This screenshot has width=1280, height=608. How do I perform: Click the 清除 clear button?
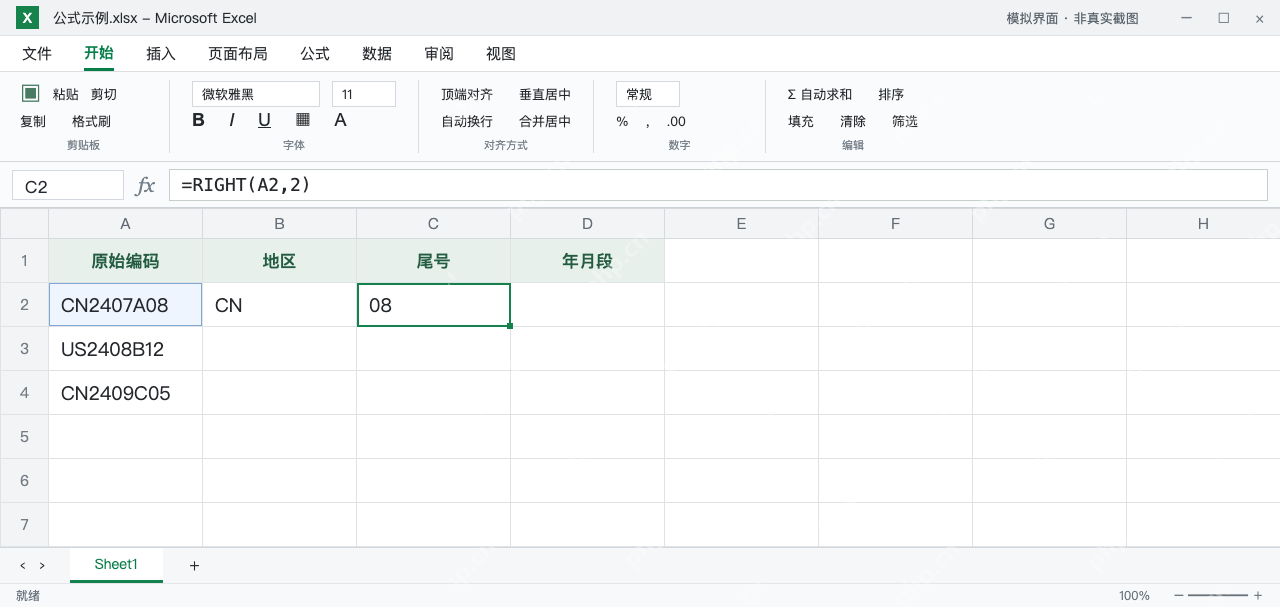coord(853,121)
